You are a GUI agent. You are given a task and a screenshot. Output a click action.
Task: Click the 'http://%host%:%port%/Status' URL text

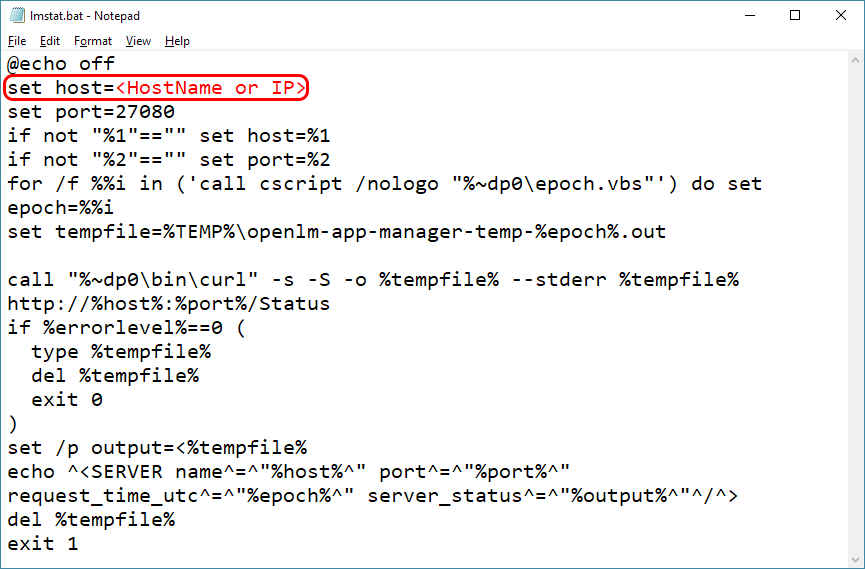tap(168, 304)
